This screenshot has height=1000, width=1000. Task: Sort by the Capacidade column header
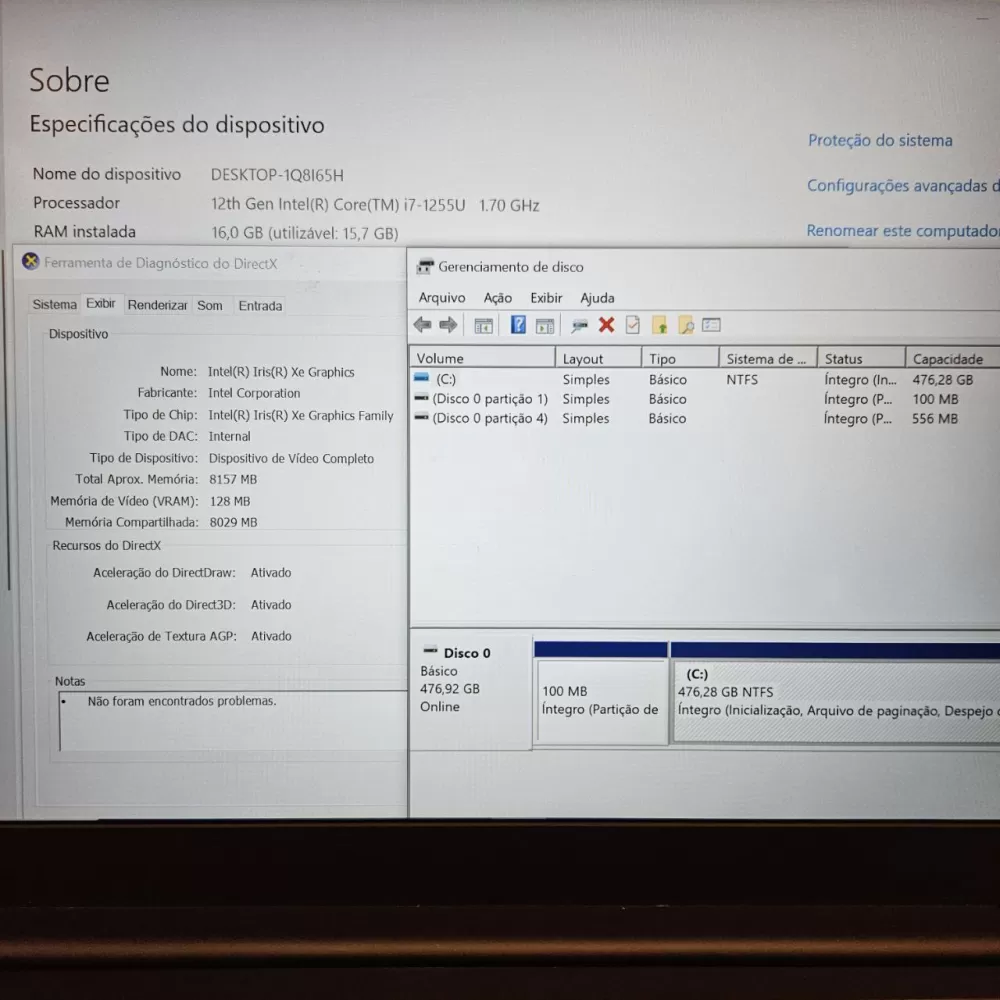(953, 358)
